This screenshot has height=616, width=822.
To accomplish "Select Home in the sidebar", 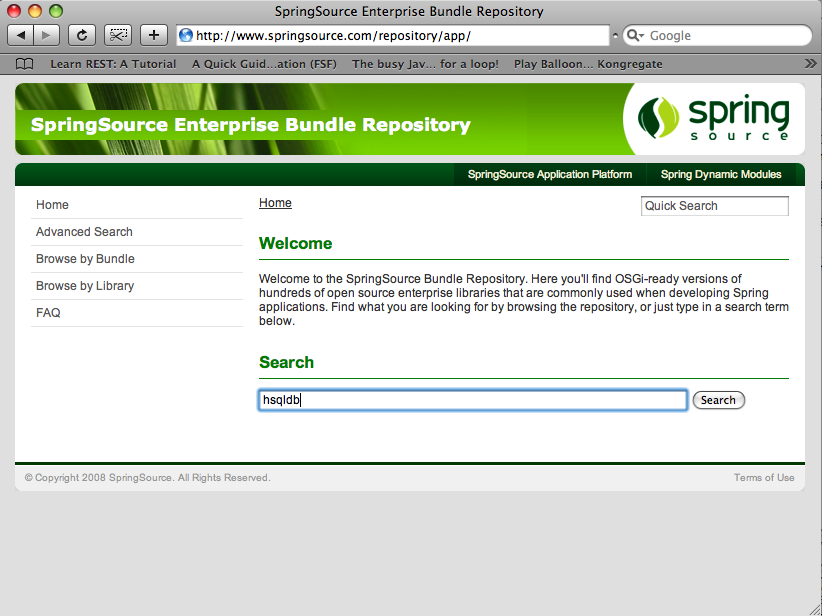I will 137,205.
